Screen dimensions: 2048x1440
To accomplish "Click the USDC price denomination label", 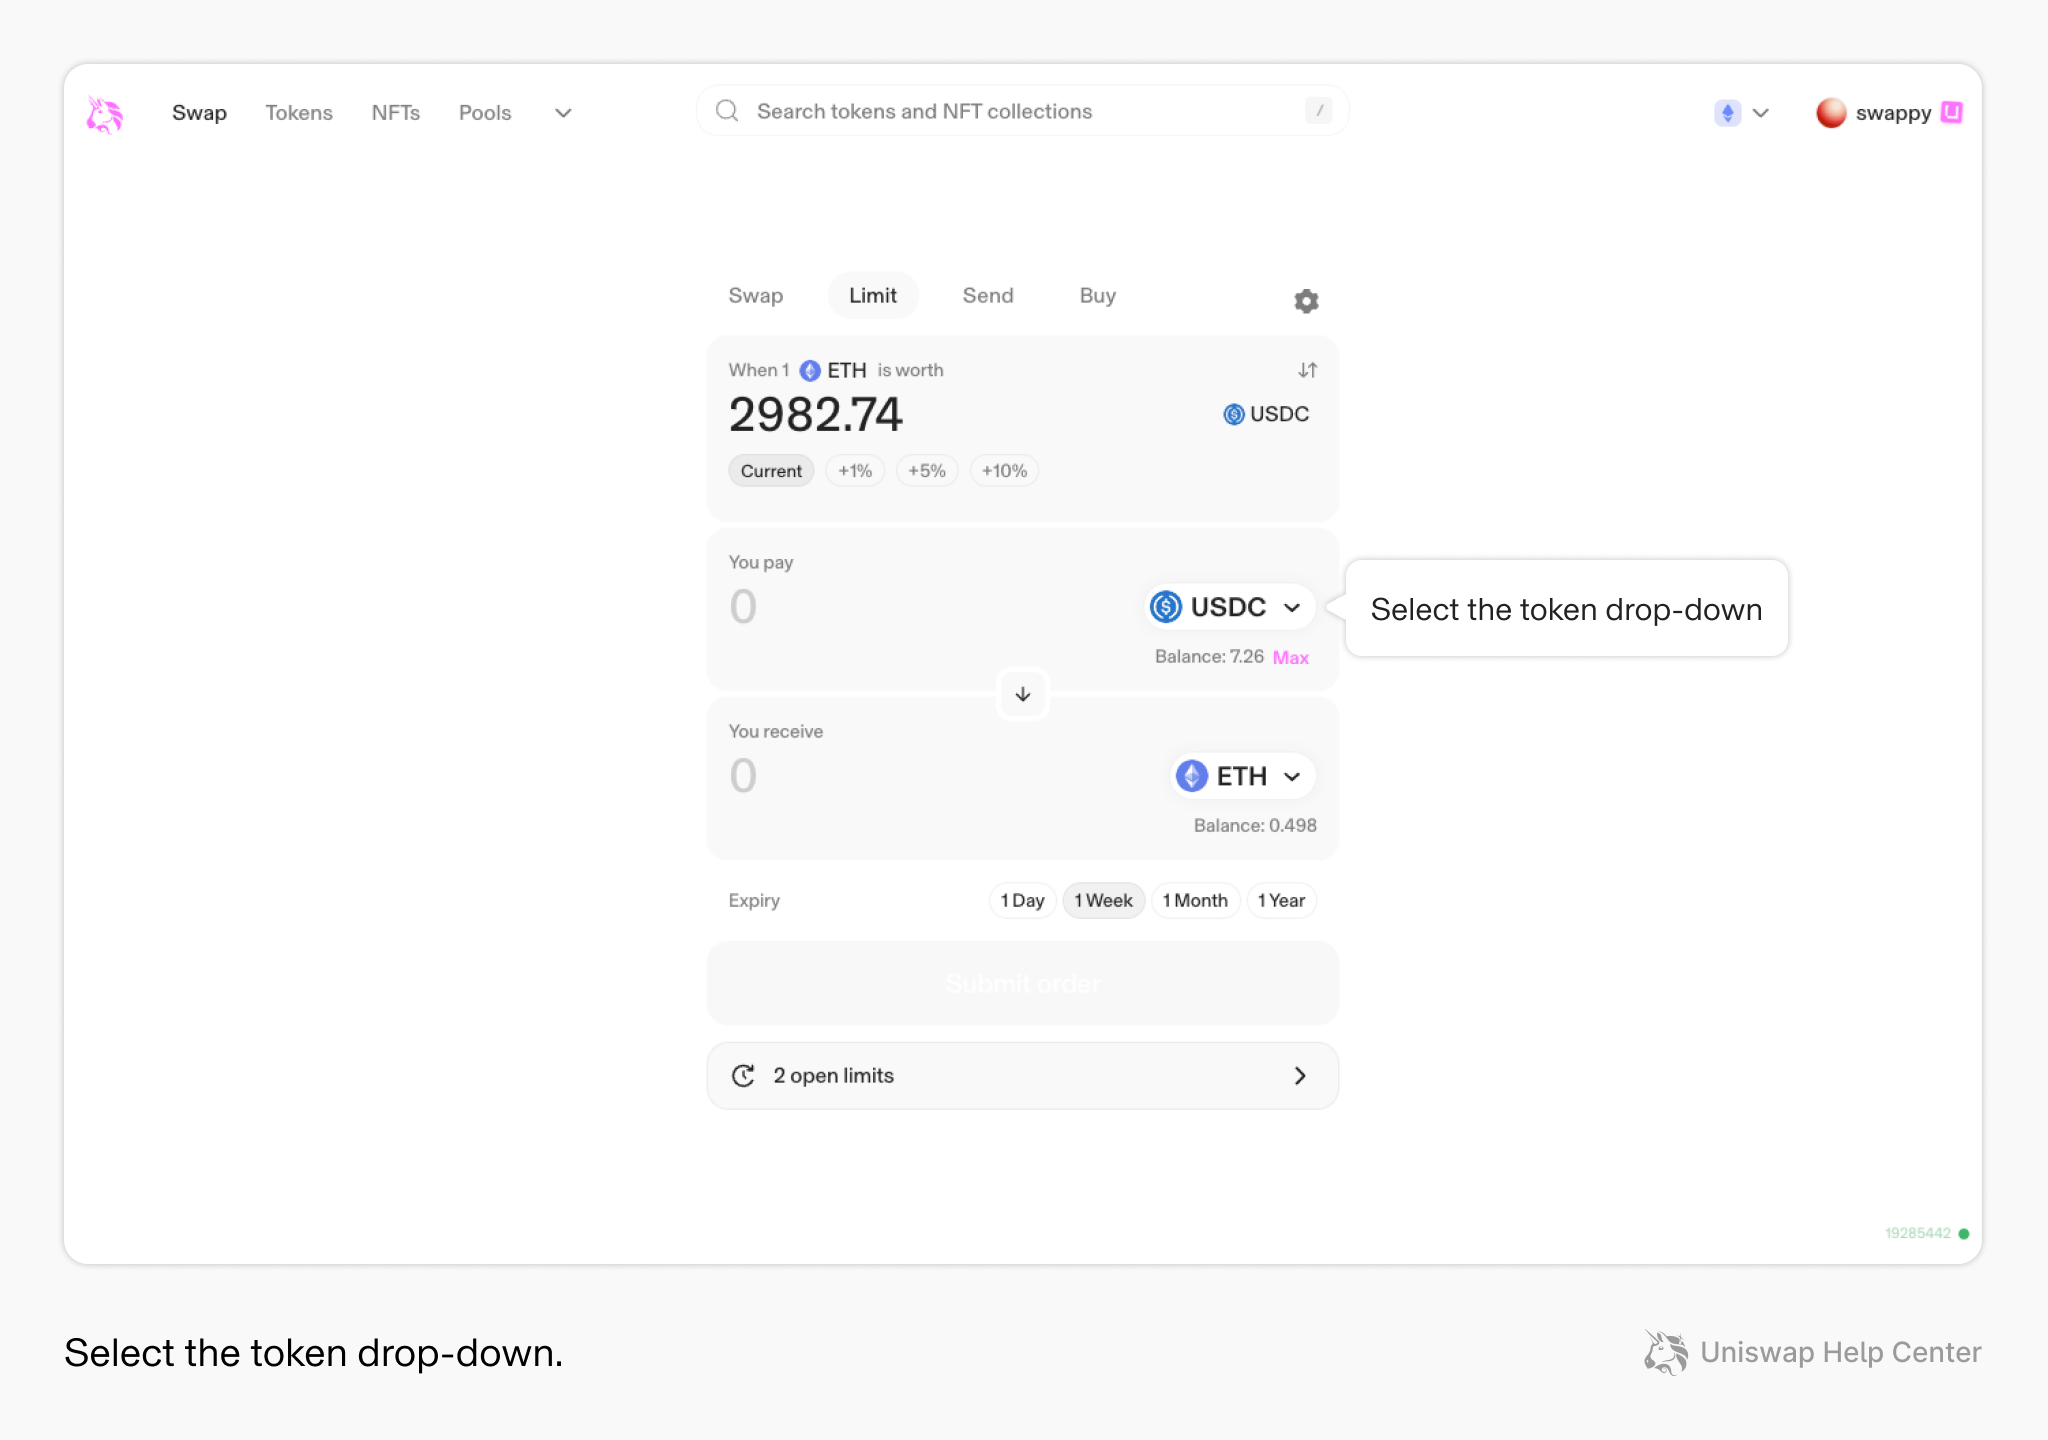I will 1266,414.
